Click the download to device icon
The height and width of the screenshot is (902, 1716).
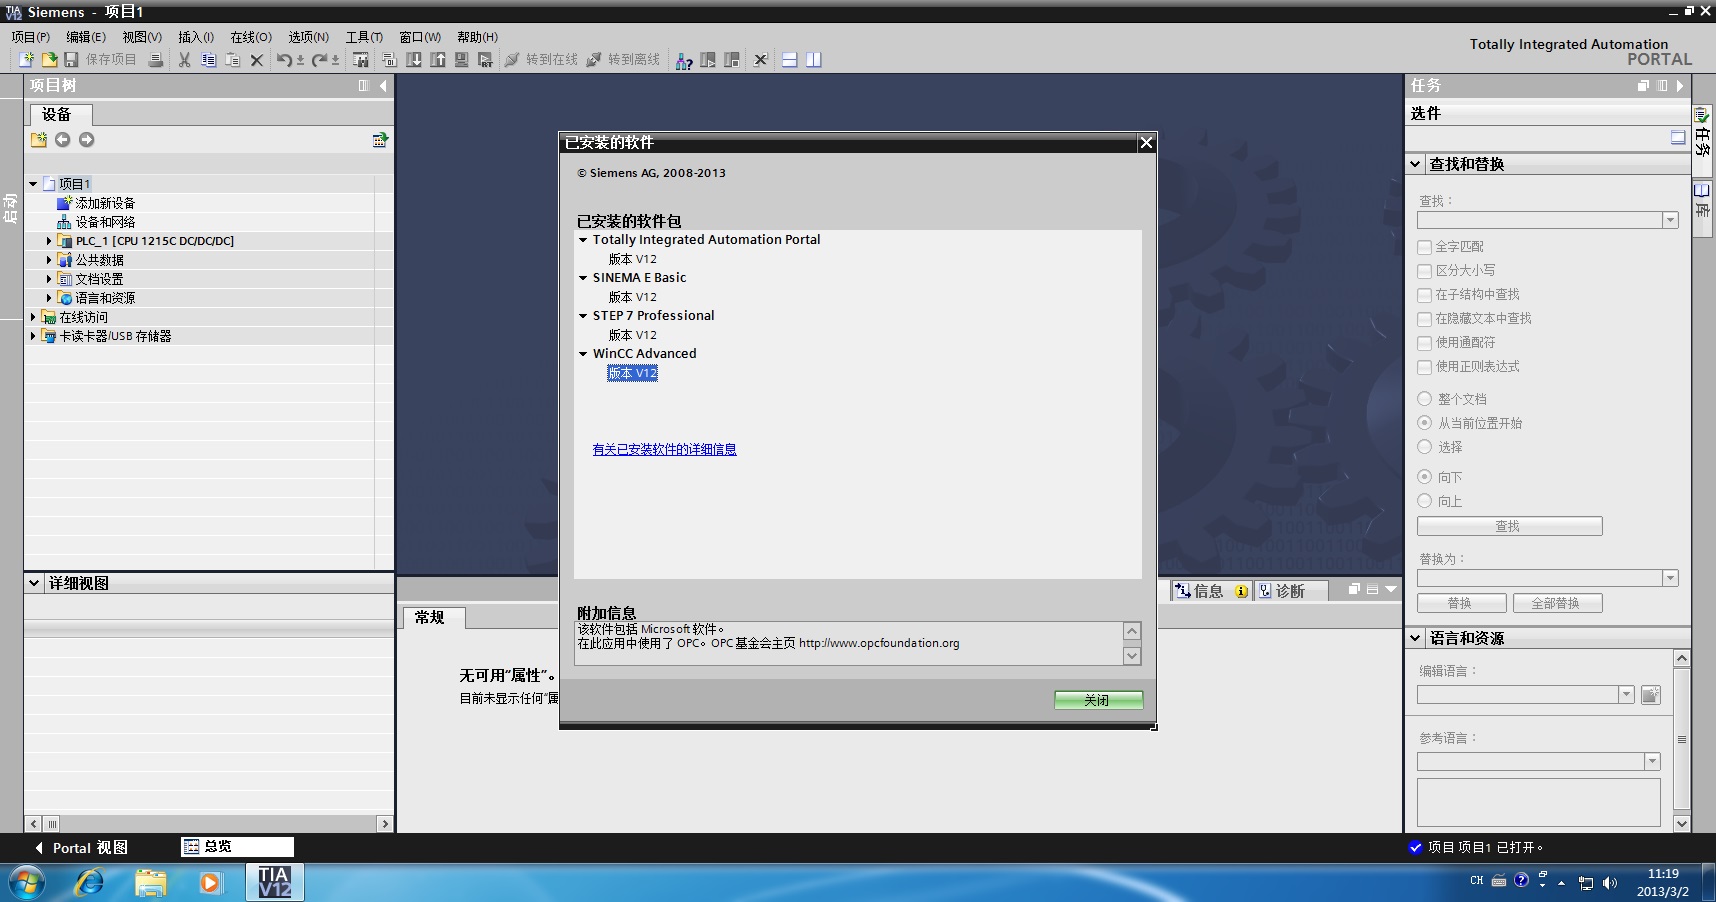coord(414,60)
